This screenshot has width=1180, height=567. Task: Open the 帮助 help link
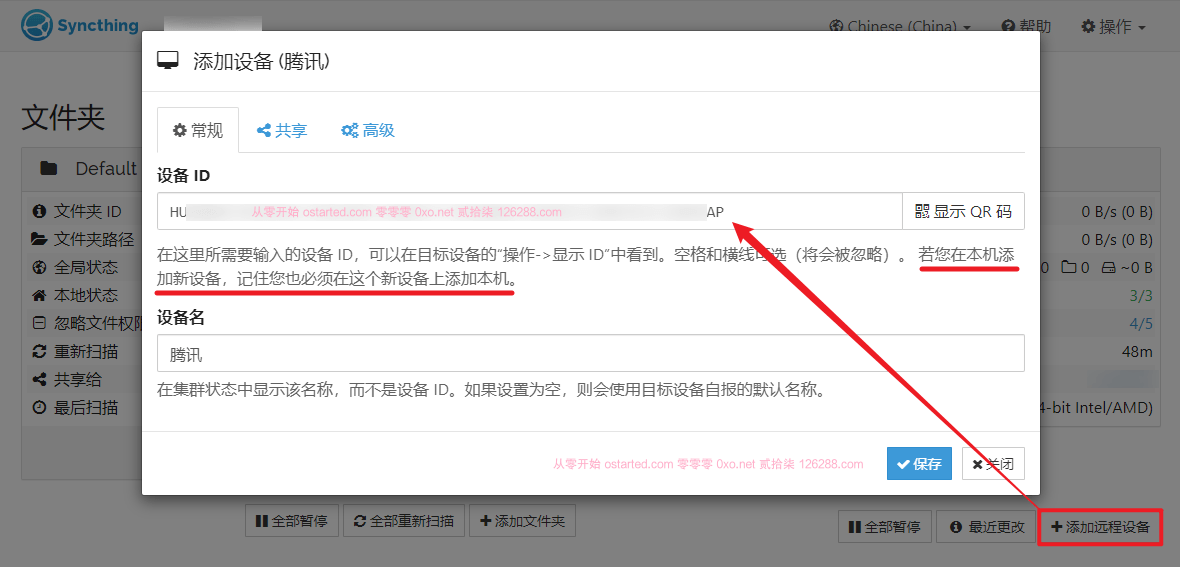pyautogui.click(x=1026, y=26)
